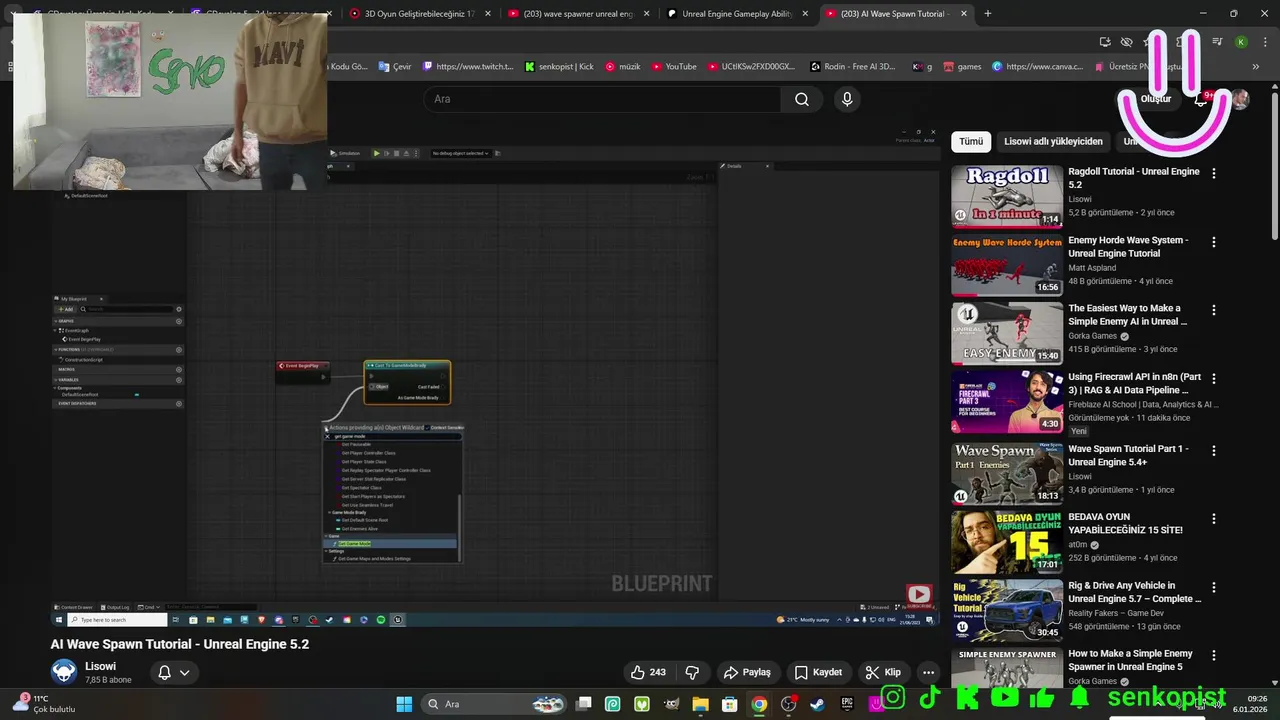1280x720 pixels.
Task: Open File Explorer from taskbar
Action: 700,704
